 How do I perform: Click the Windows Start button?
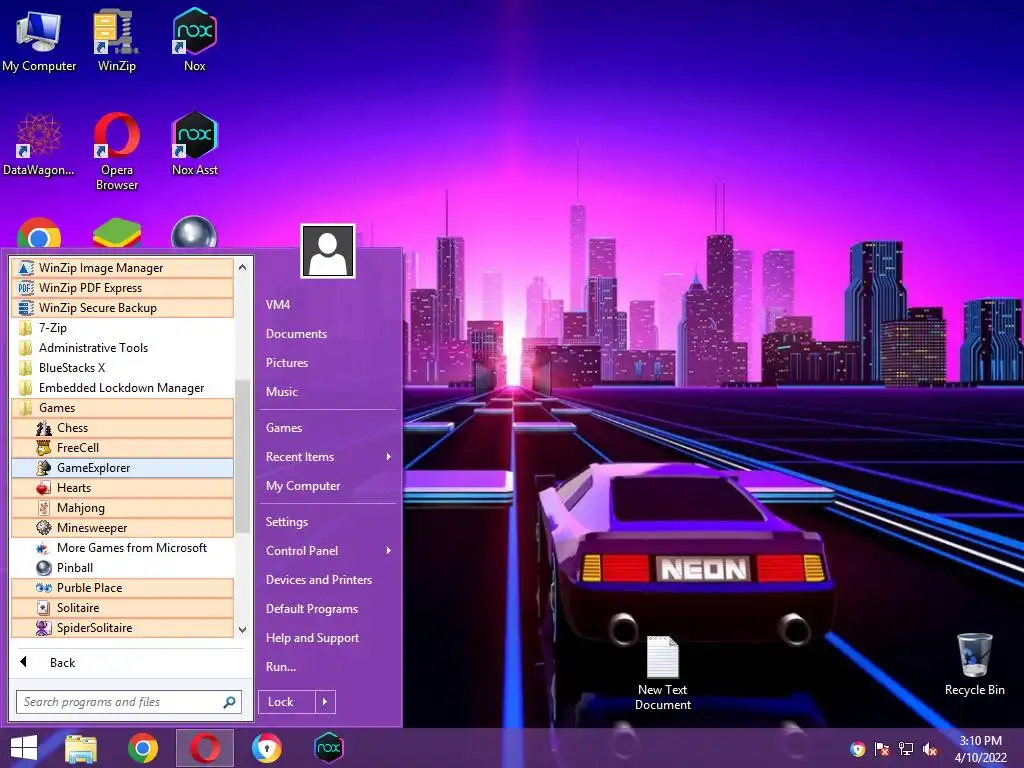[24, 748]
